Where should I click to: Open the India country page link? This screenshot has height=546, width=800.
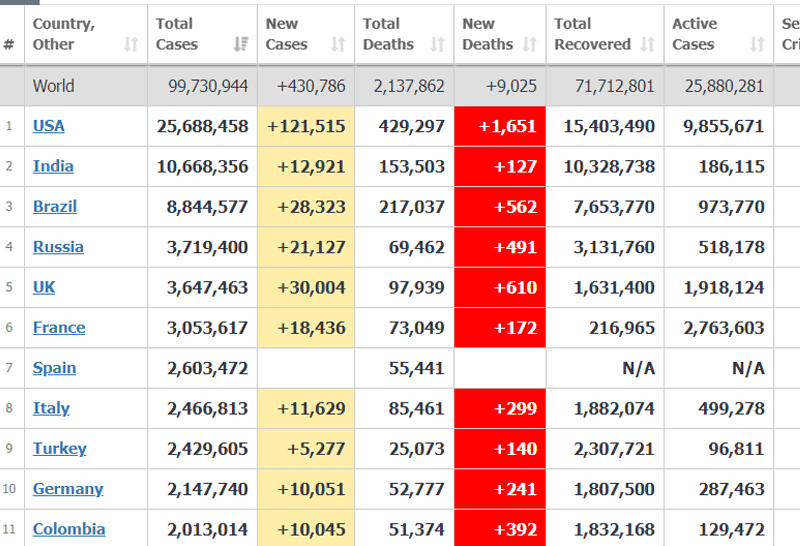click(53, 166)
